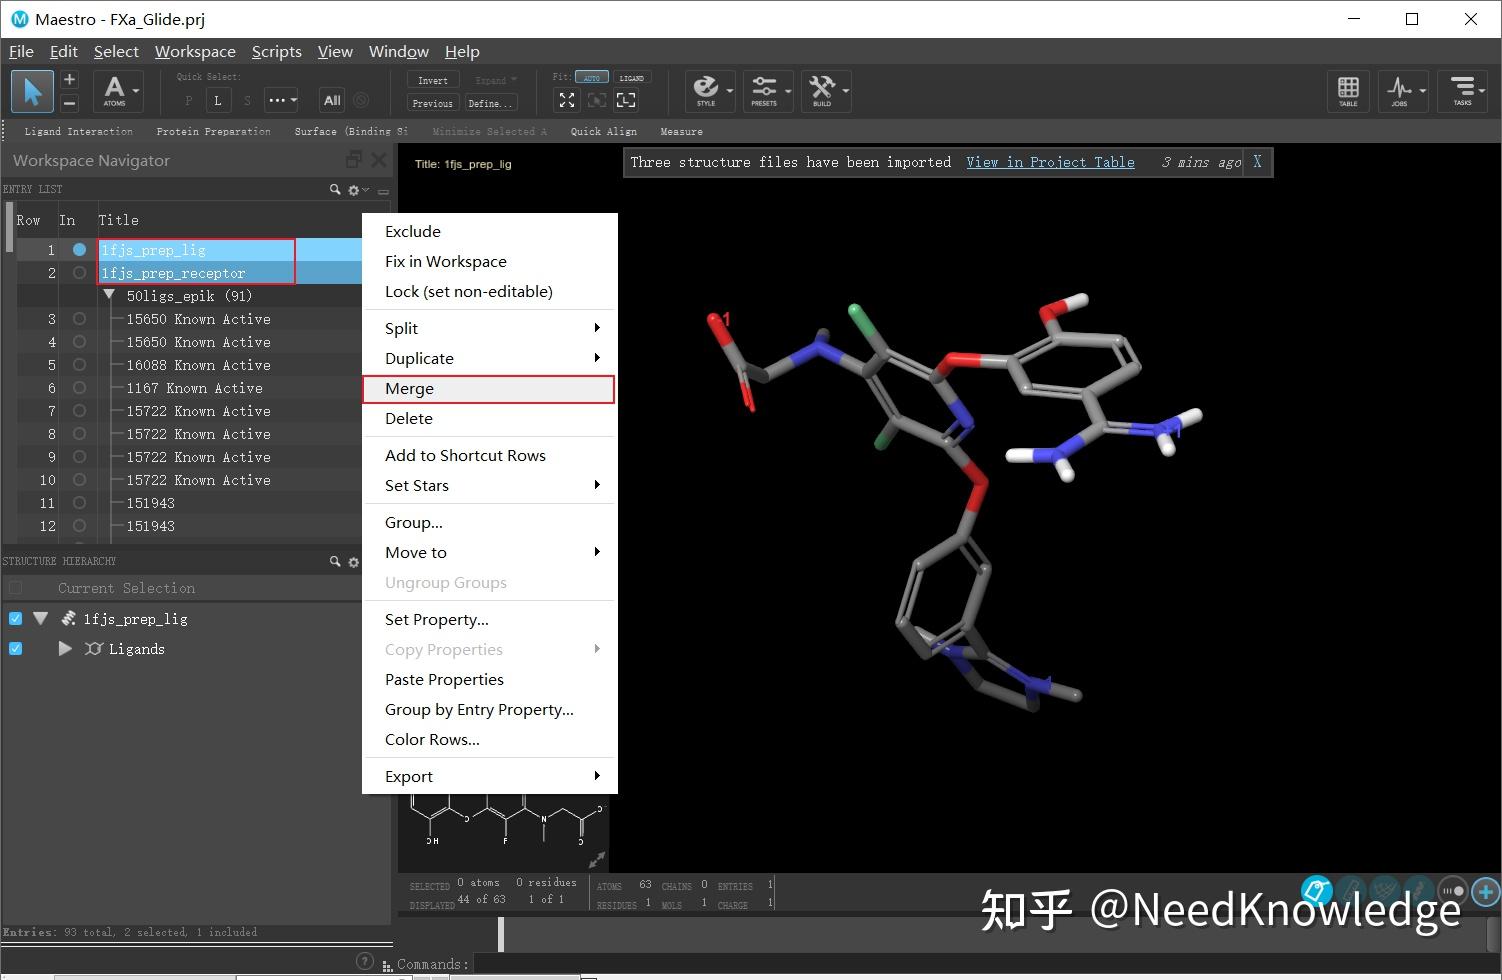
Task: Toggle the In circle for row 1fjs_prep_receptor
Action: tap(79, 272)
